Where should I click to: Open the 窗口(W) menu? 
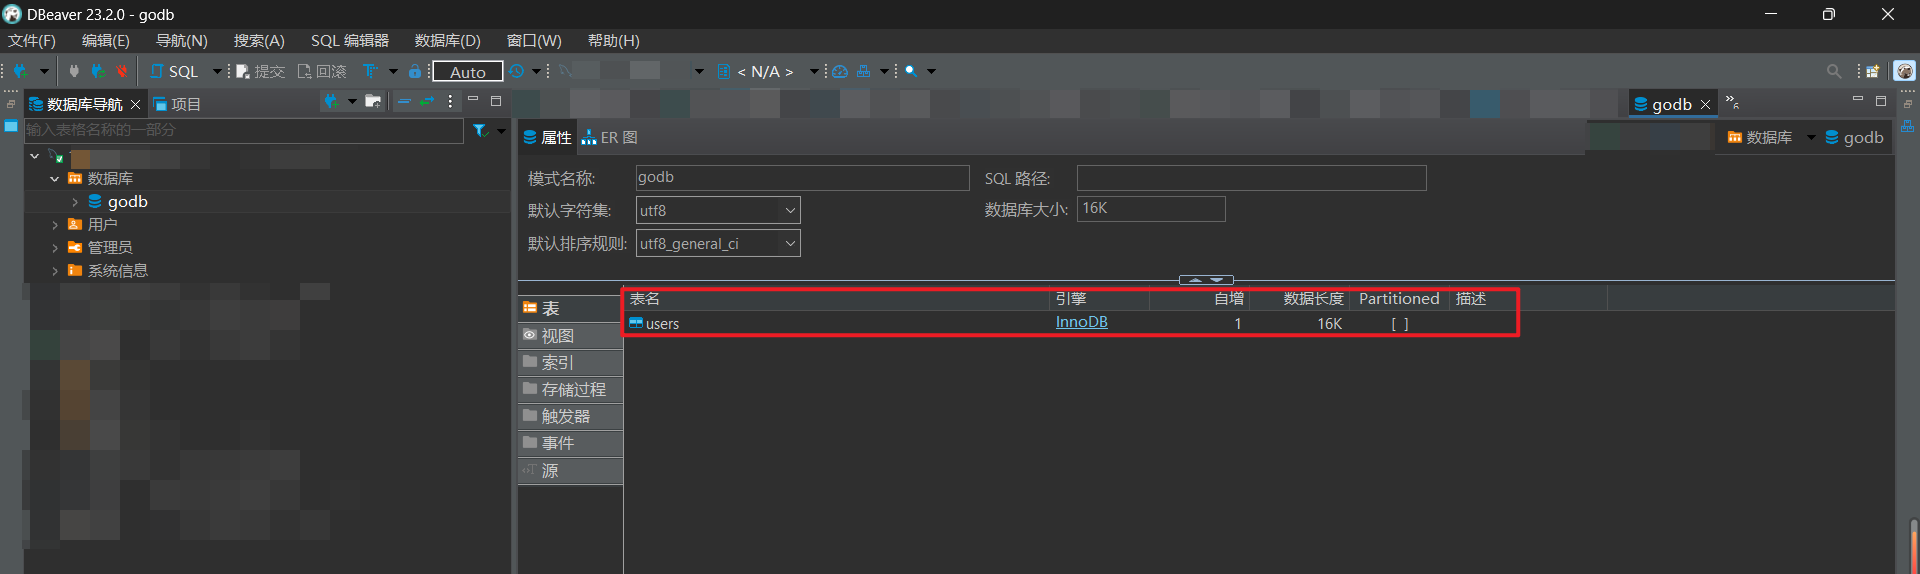tap(534, 40)
